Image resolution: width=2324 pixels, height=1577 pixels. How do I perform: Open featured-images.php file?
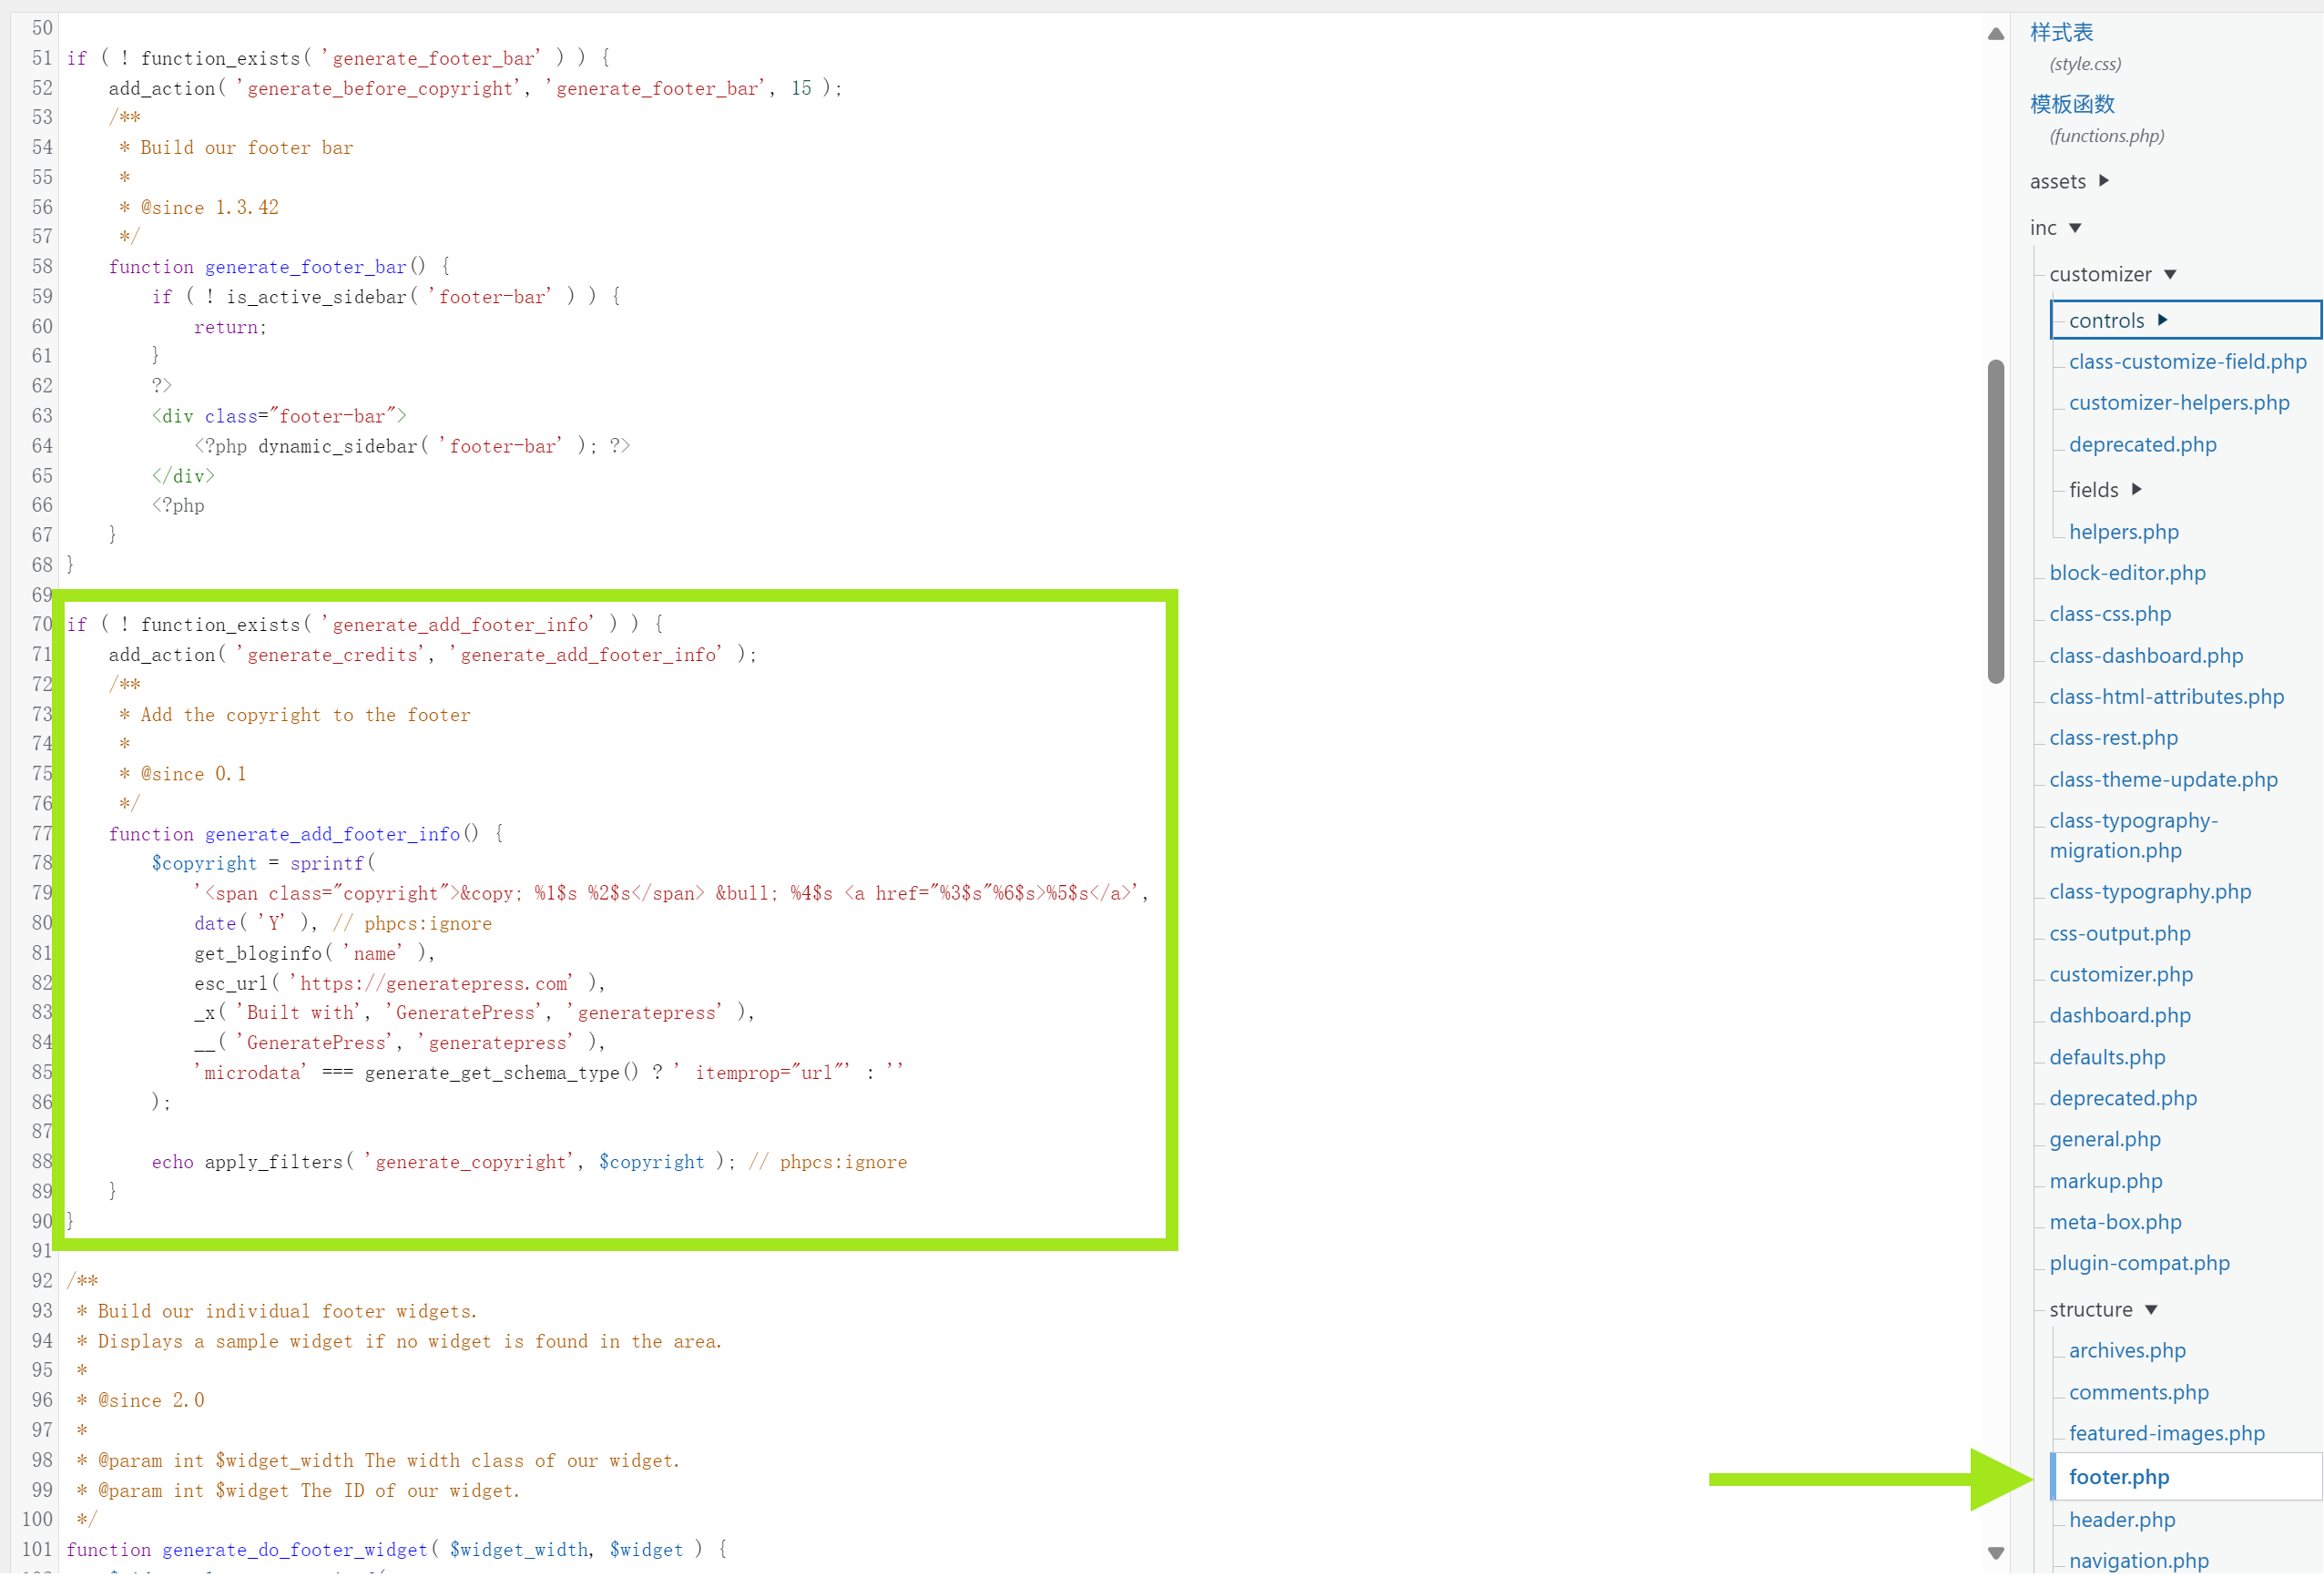point(2166,1435)
